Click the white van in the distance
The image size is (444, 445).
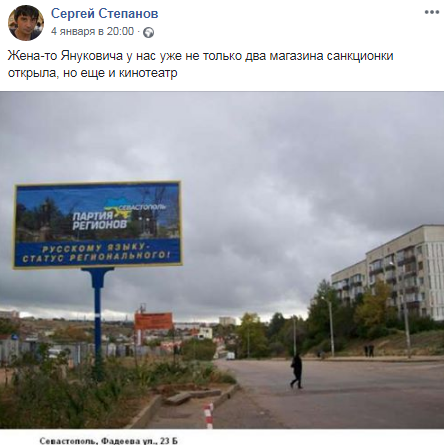230,356
